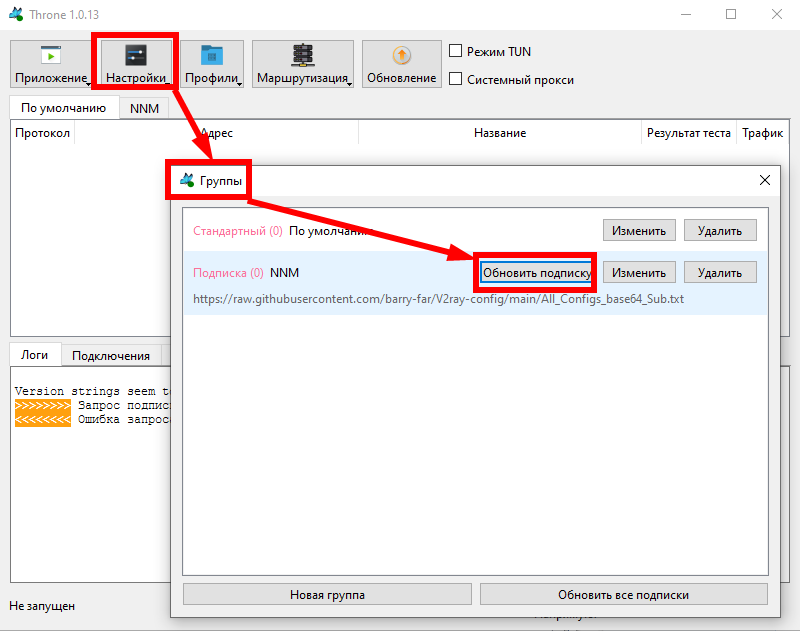Switch to the Подключения tab

[x=111, y=355]
